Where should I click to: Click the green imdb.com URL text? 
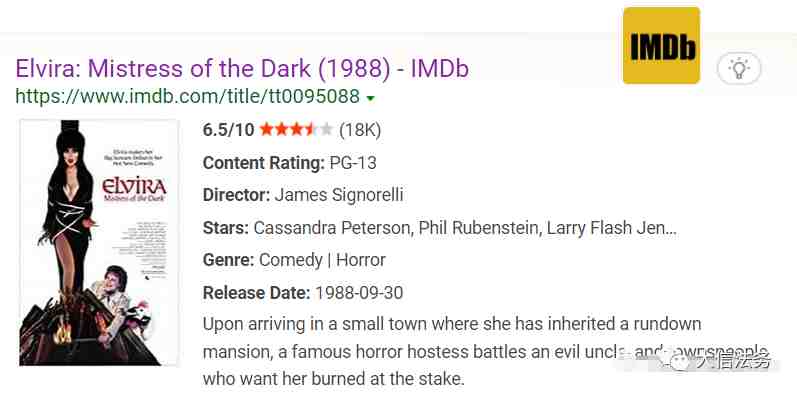click(x=188, y=96)
